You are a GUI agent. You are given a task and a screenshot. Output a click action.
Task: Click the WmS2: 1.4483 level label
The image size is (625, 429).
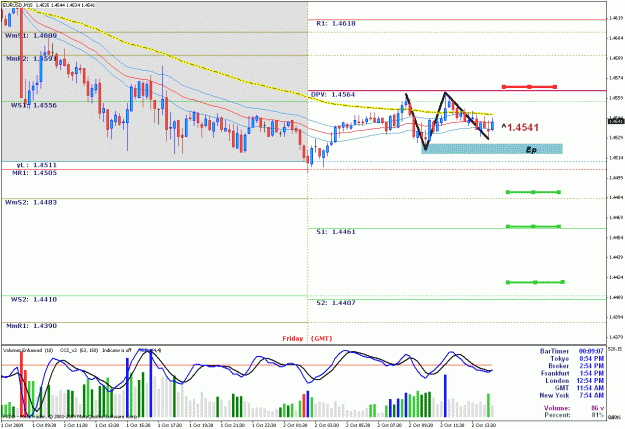click(x=31, y=203)
